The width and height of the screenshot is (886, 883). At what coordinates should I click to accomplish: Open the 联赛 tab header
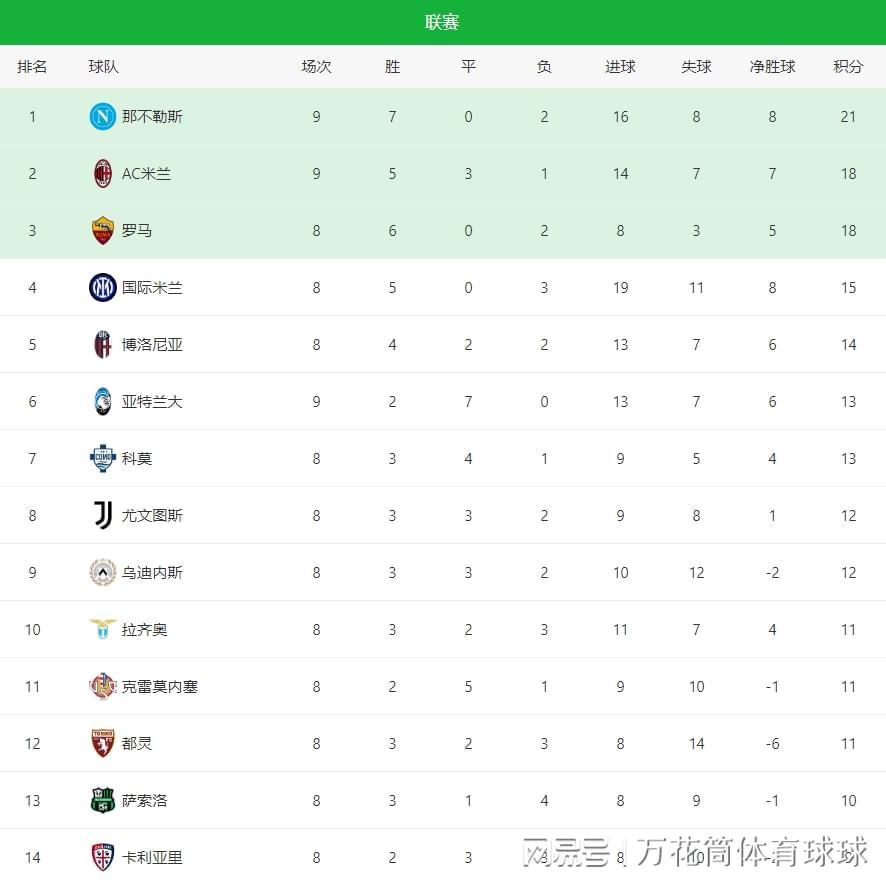click(x=442, y=22)
